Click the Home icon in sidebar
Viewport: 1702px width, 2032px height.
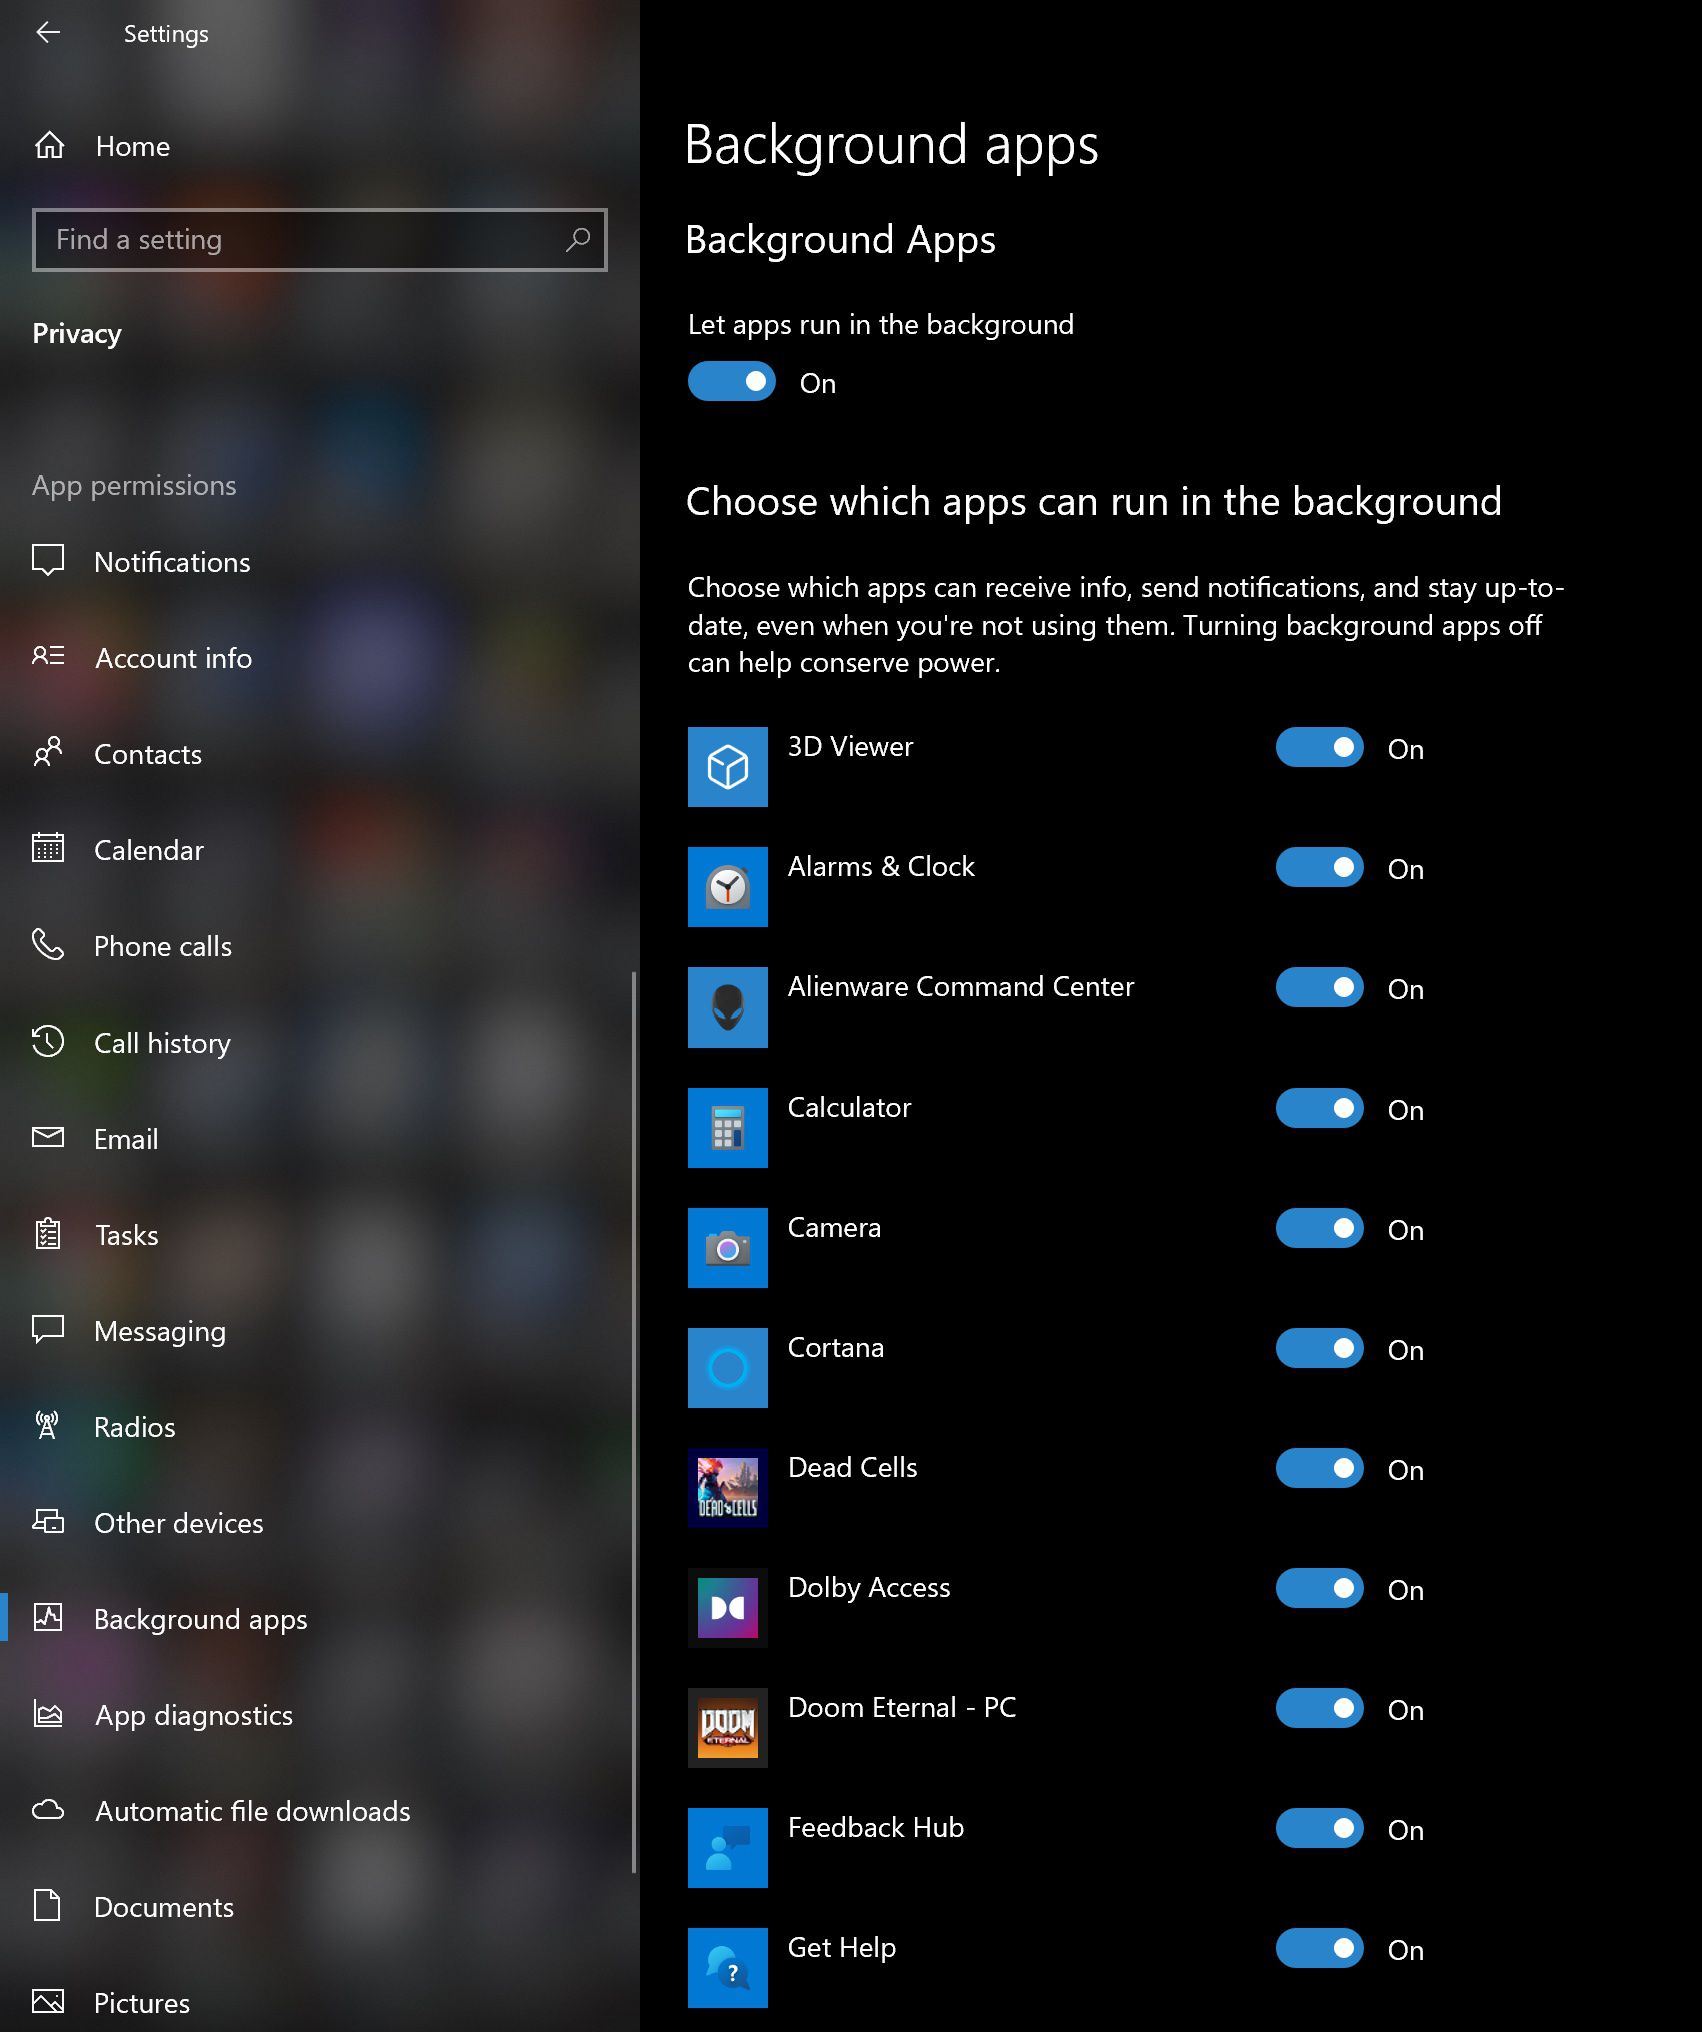pyautogui.click(x=50, y=147)
